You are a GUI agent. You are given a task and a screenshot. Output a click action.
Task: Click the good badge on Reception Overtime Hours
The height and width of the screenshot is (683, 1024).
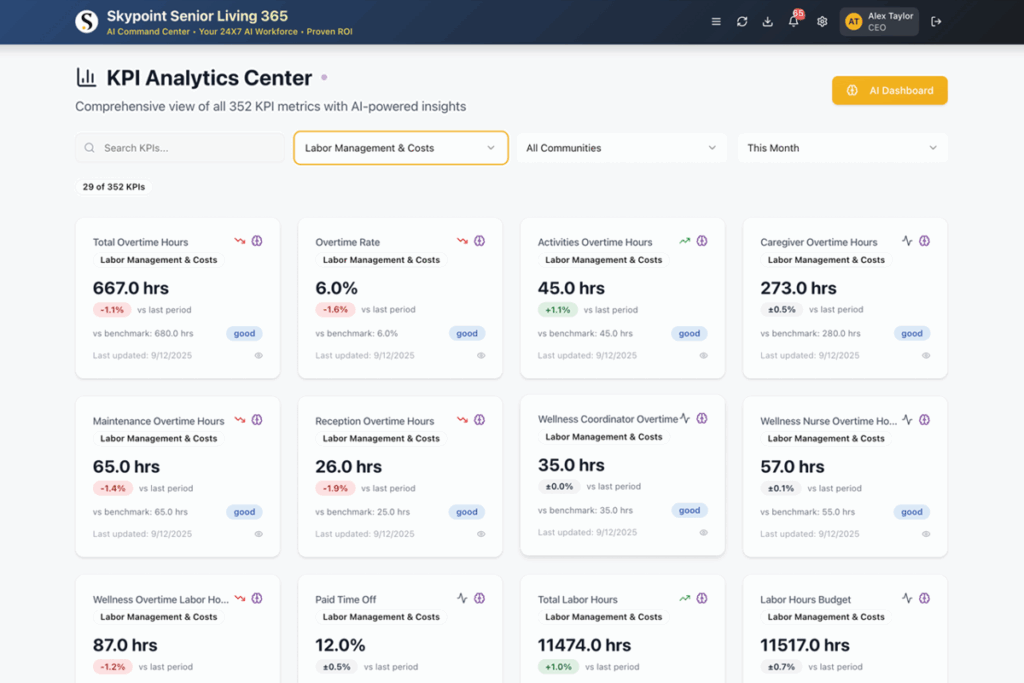point(467,512)
